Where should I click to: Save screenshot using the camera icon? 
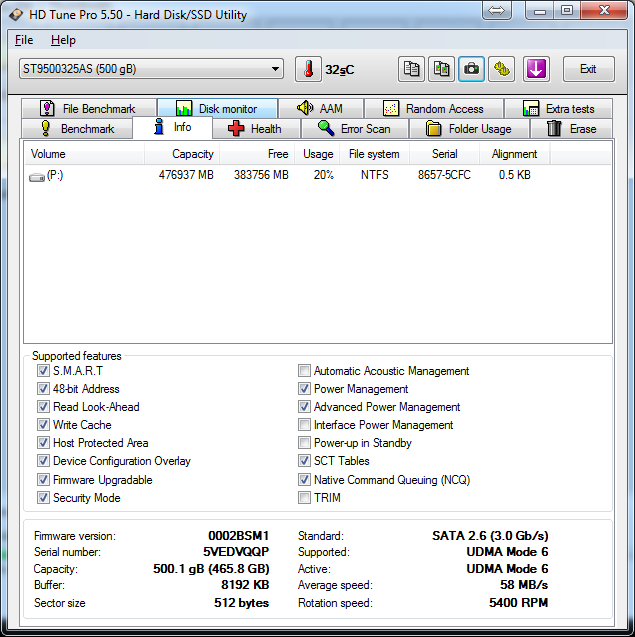pyautogui.click(x=471, y=69)
